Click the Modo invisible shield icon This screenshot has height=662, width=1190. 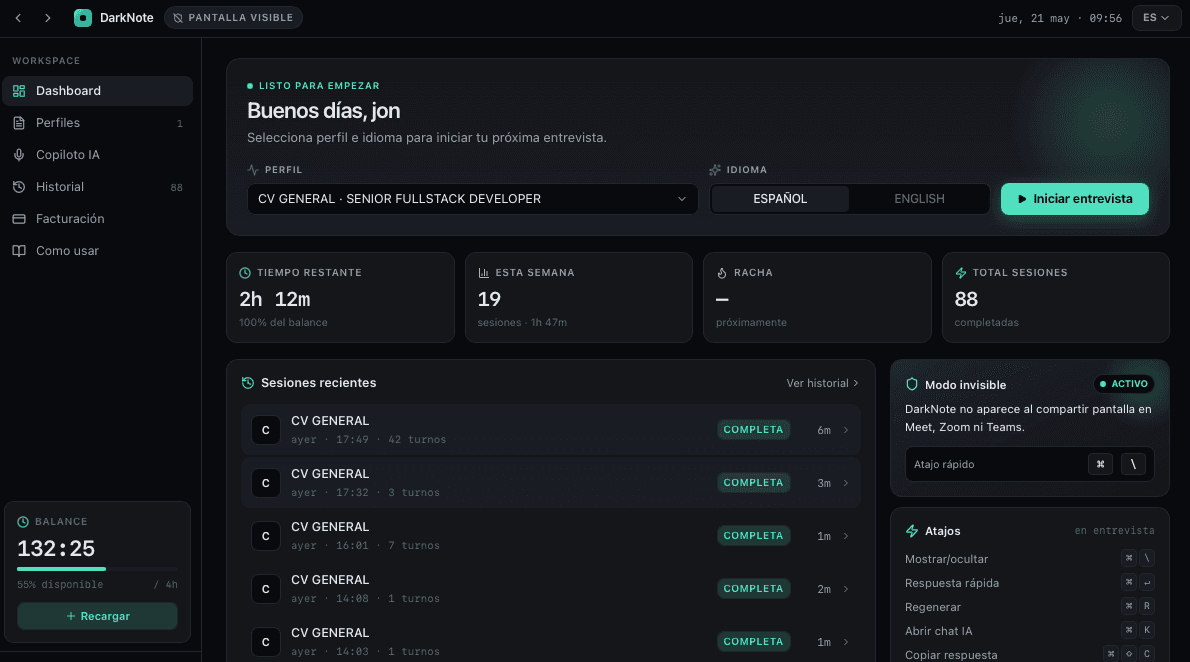(x=911, y=385)
